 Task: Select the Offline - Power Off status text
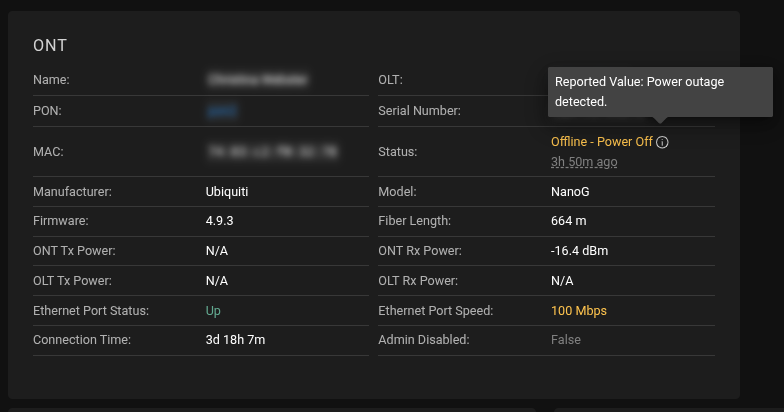coord(601,142)
